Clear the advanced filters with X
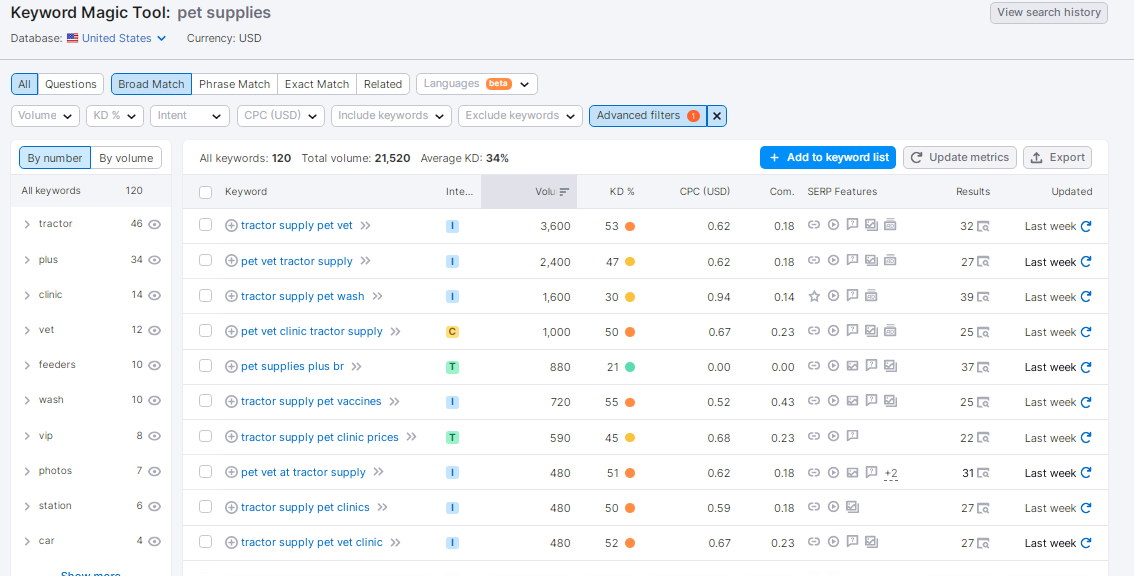 tap(717, 116)
